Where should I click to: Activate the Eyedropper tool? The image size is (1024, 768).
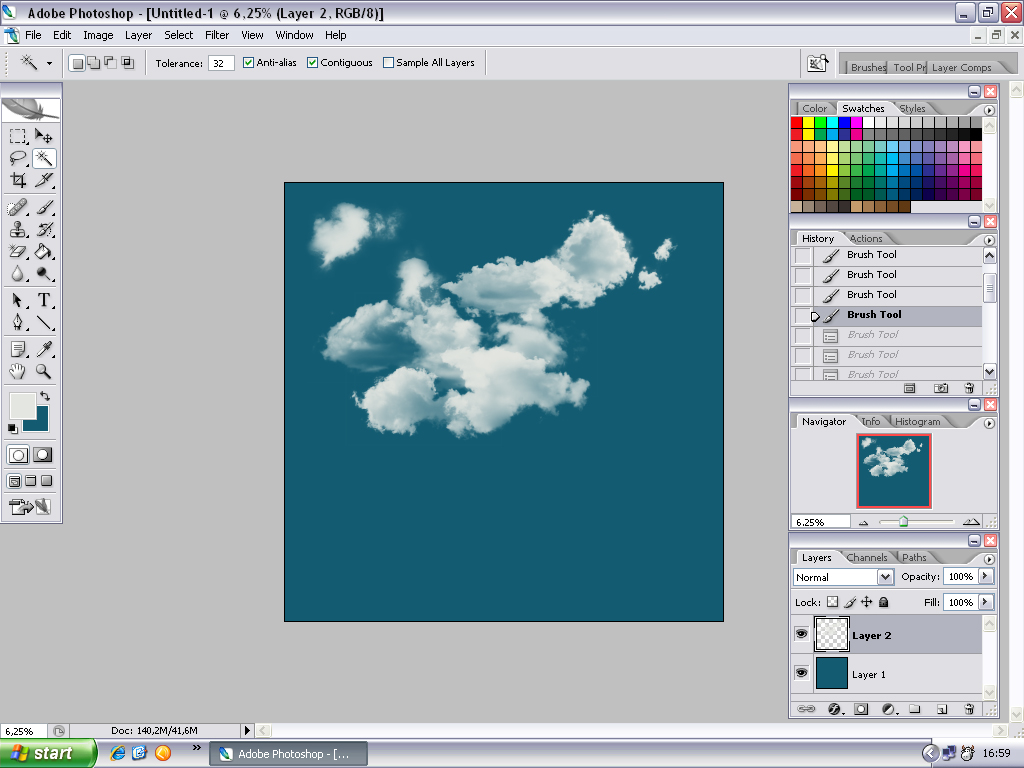[x=44, y=349]
